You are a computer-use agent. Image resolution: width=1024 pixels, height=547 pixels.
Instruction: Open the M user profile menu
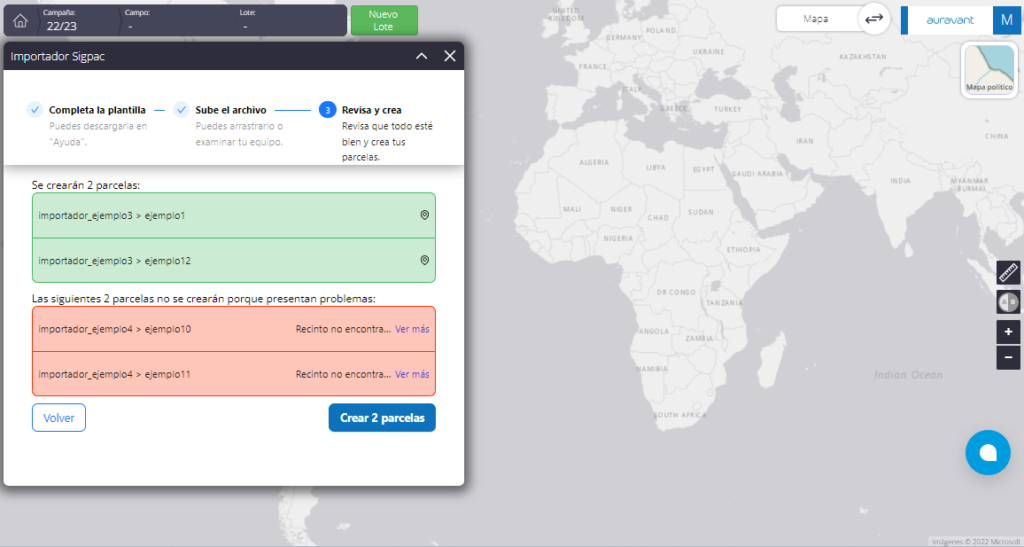1006,20
